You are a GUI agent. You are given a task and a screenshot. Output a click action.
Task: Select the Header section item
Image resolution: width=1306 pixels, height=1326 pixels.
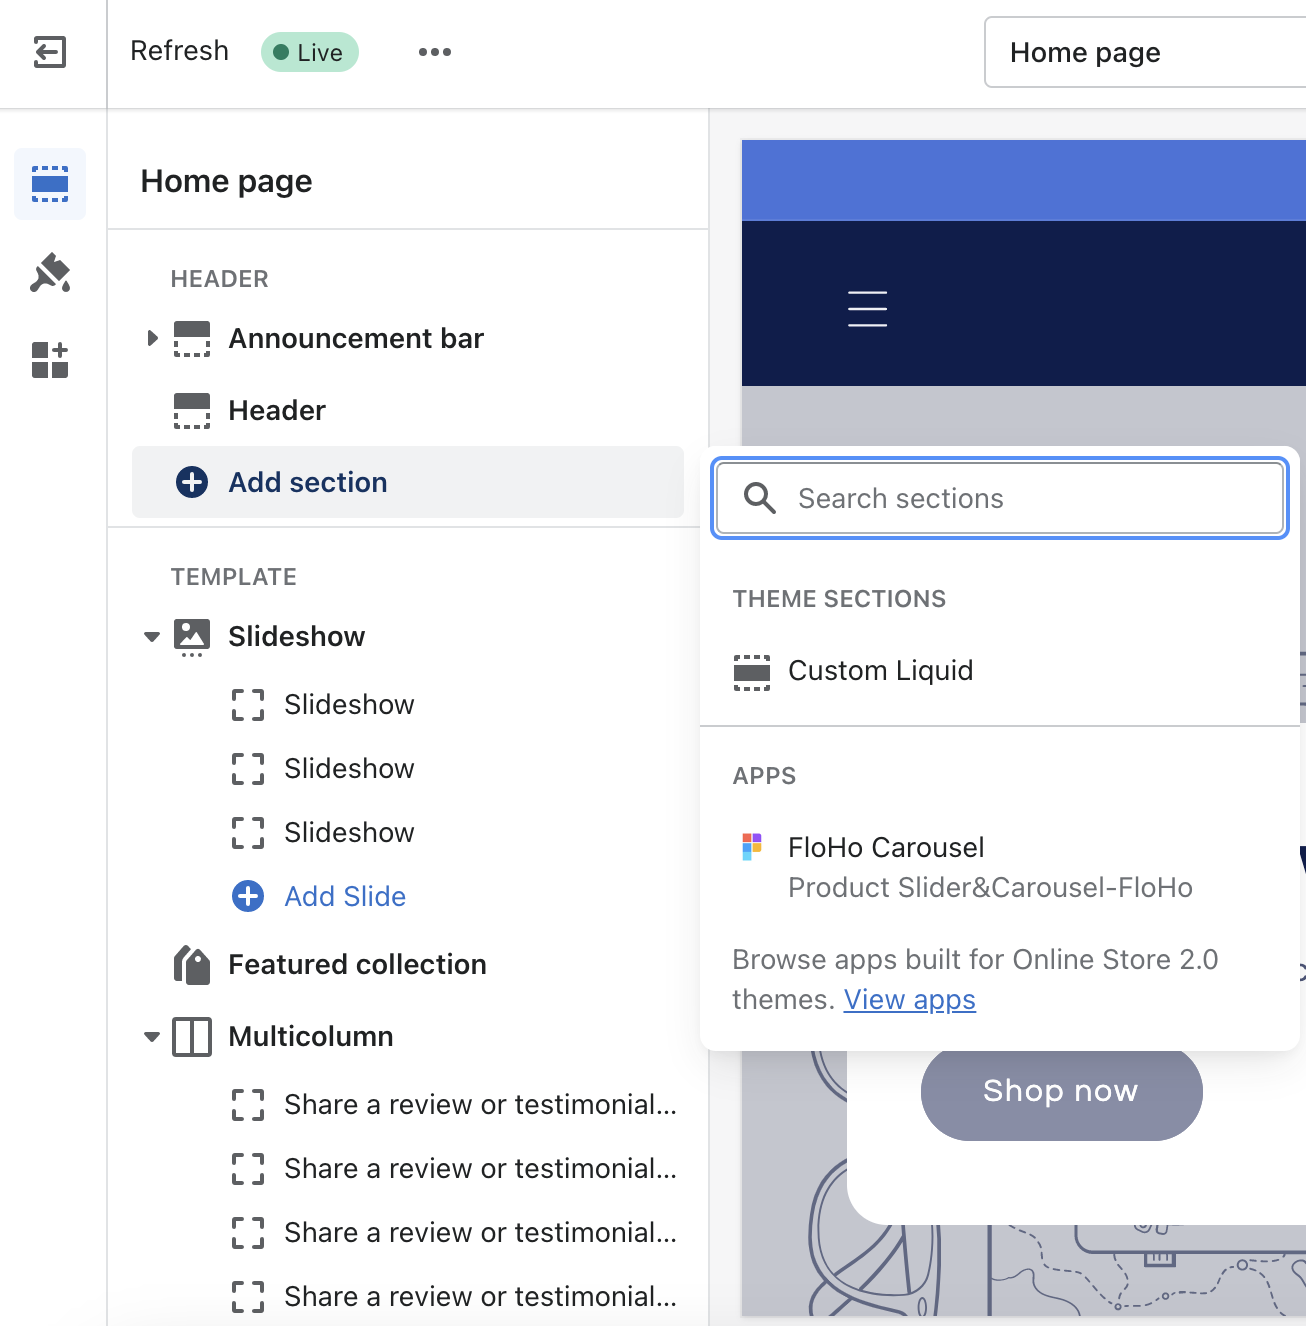click(277, 411)
